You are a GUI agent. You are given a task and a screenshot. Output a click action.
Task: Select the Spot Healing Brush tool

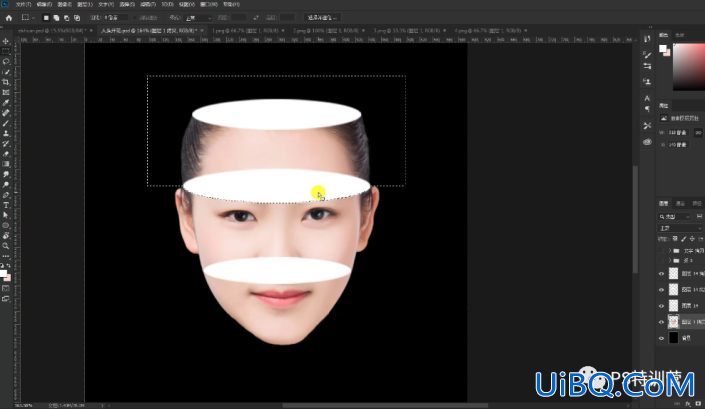6,113
